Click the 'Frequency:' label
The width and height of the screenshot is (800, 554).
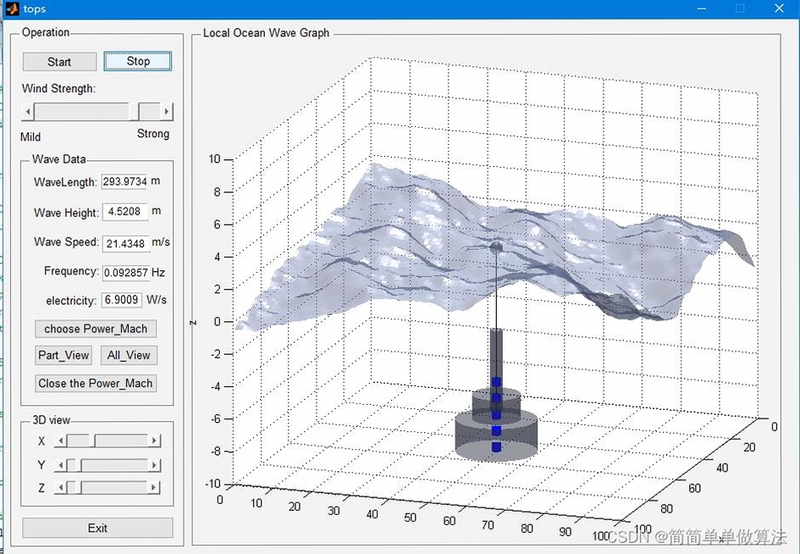click(71, 271)
